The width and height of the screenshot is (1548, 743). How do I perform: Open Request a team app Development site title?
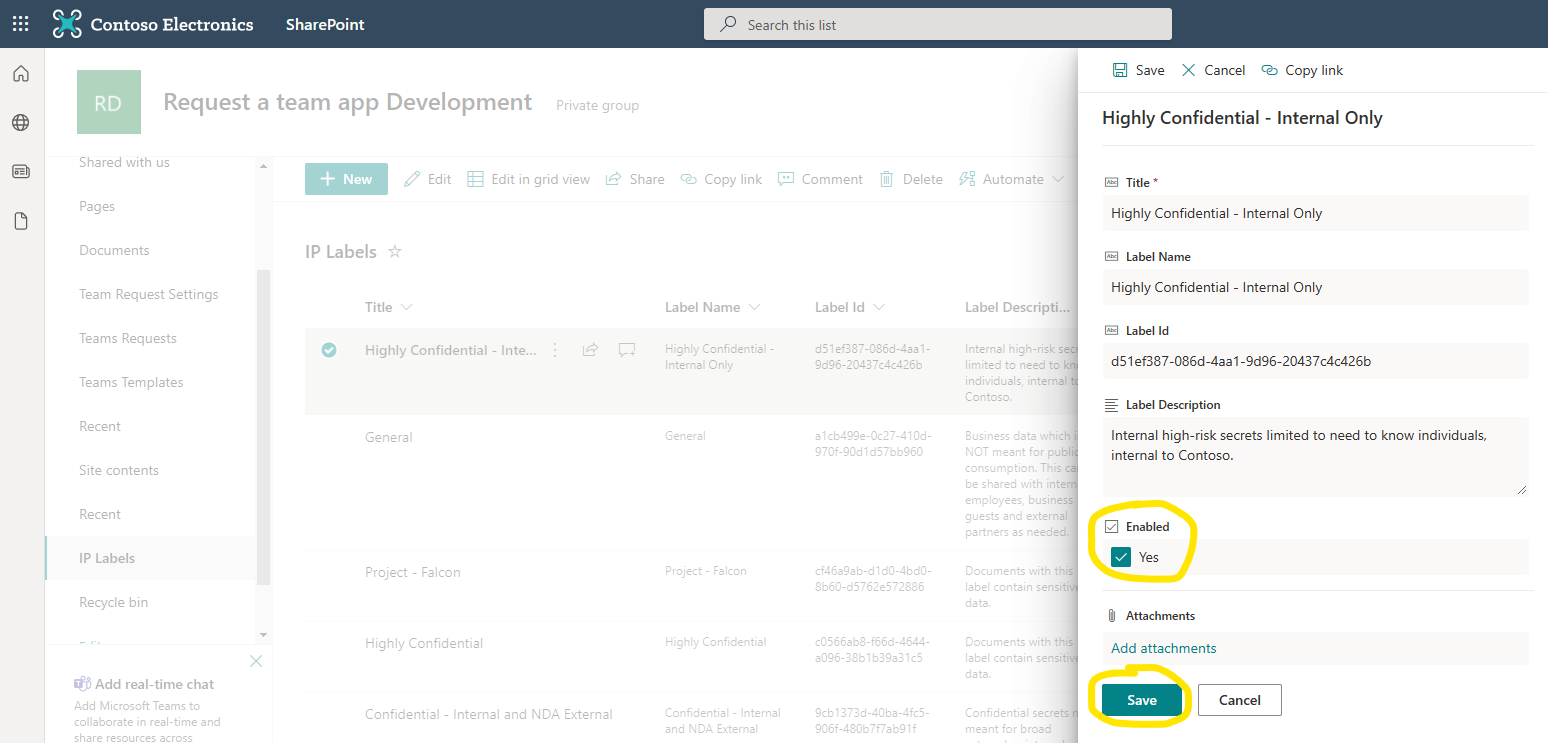click(x=348, y=102)
